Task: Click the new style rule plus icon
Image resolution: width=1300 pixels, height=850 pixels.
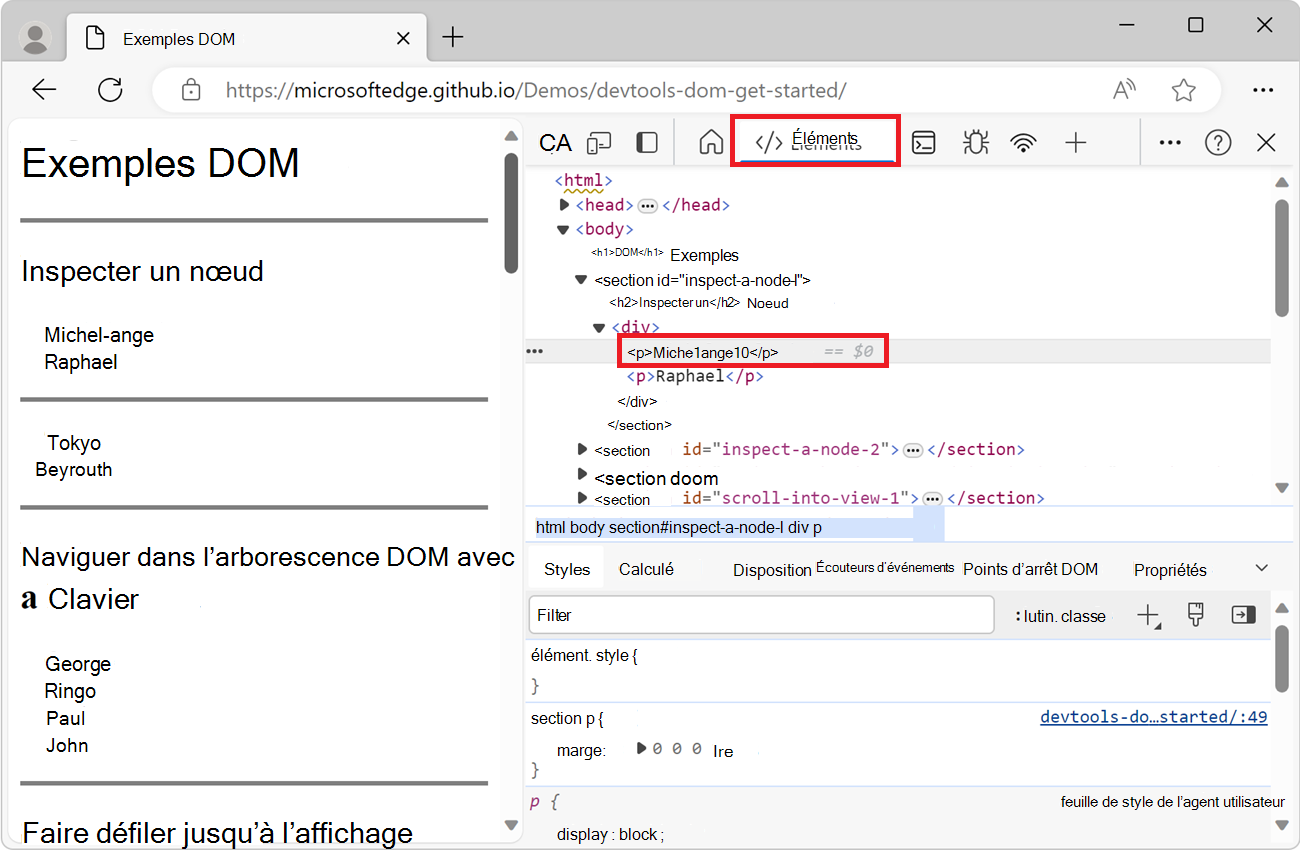Action: point(1148,616)
